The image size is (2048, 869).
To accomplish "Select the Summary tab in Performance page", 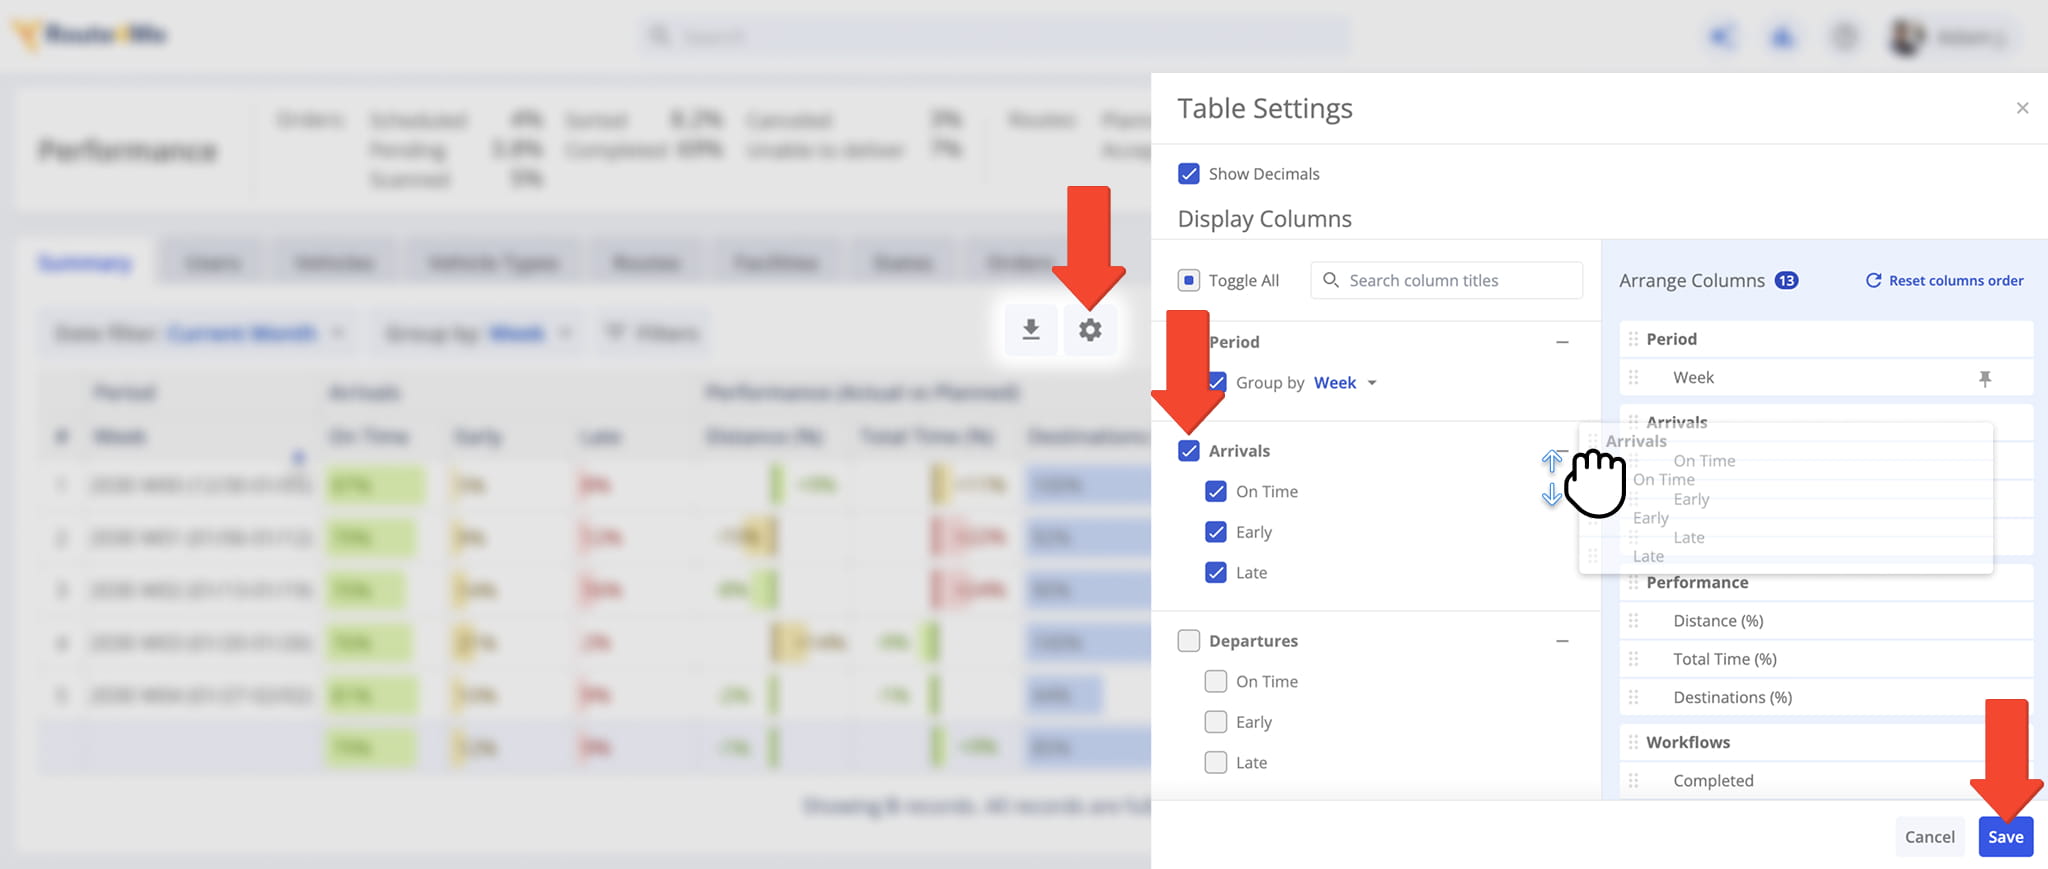I will click(x=85, y=263).
